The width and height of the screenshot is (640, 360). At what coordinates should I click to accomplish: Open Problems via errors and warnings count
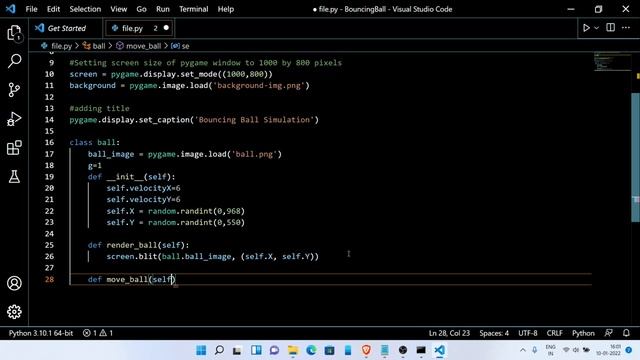pos(98,333)
